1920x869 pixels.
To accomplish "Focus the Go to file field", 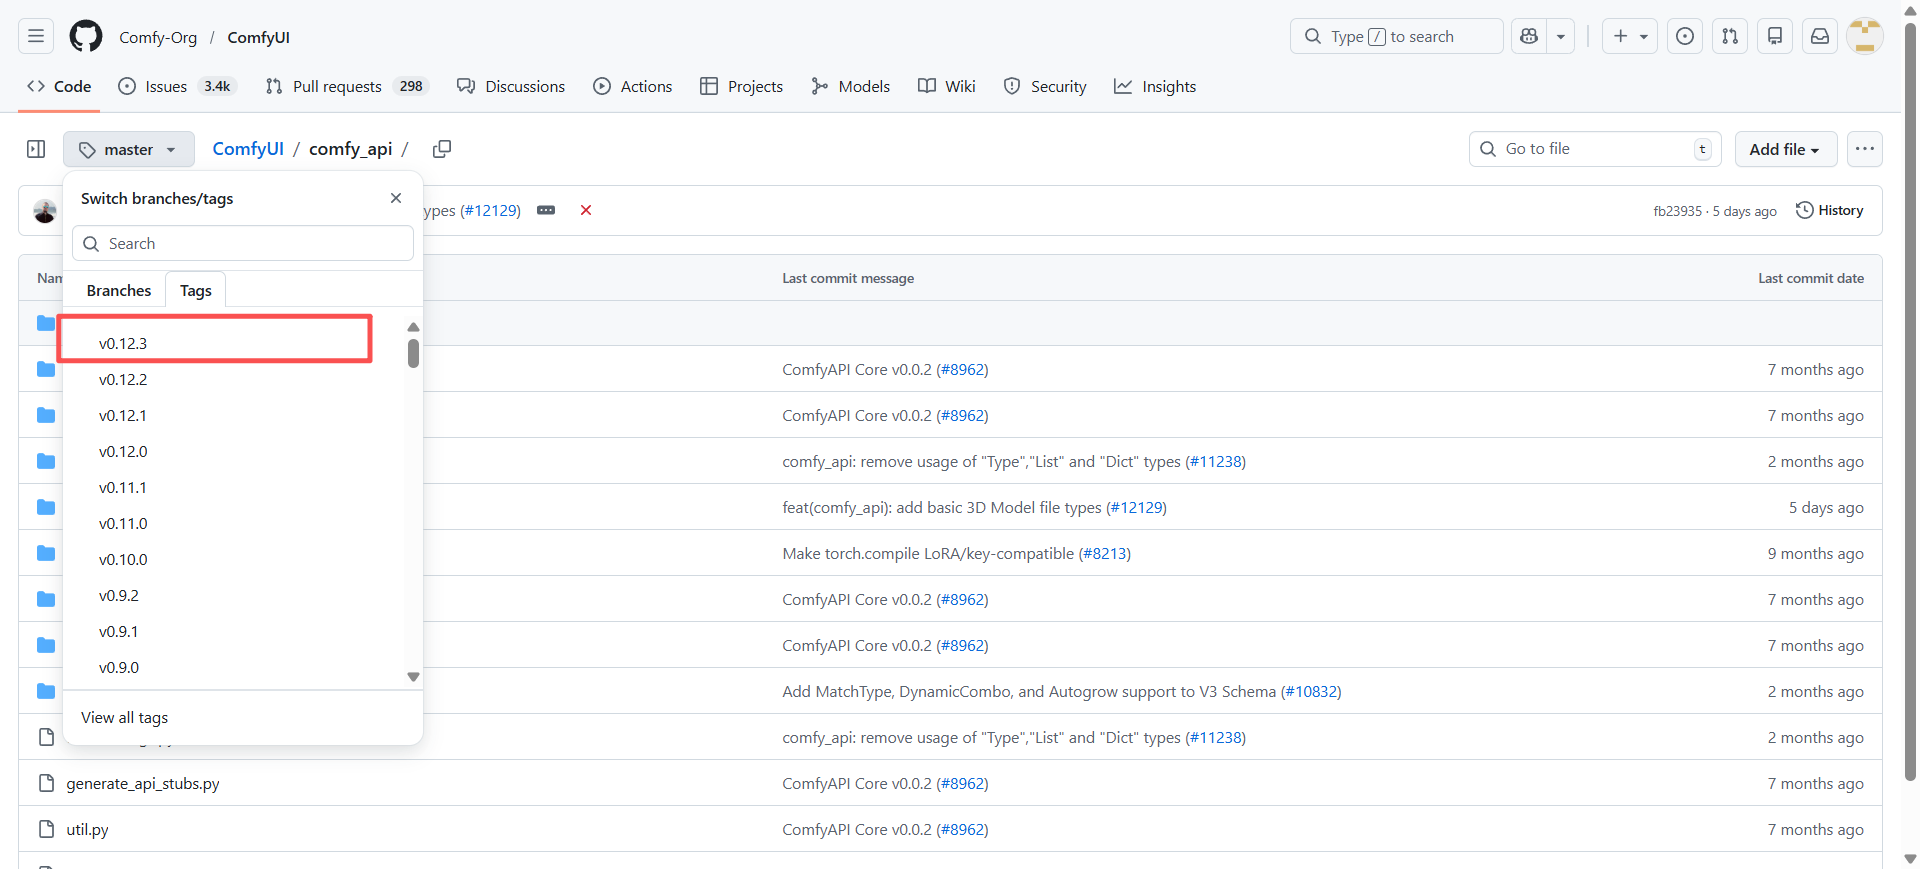I will (x=1595, y=149).
